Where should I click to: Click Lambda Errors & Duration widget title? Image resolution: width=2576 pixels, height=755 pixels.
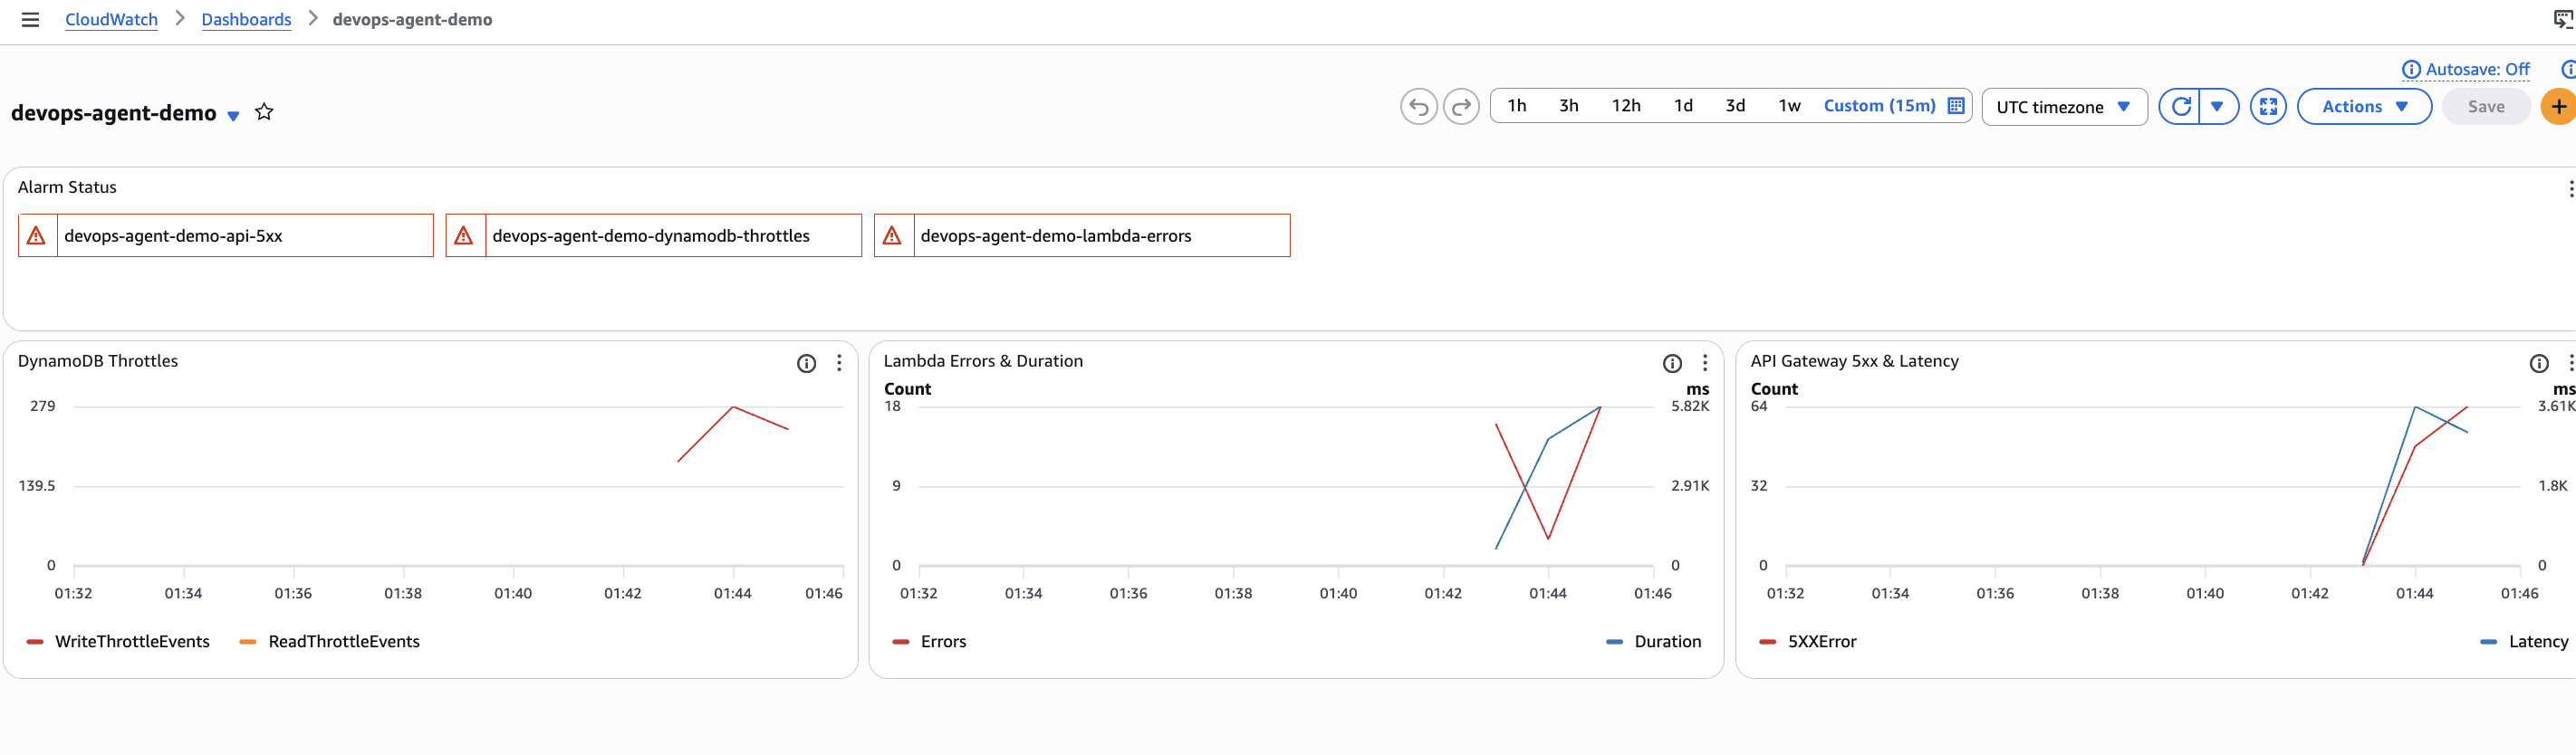pos(983,361)
